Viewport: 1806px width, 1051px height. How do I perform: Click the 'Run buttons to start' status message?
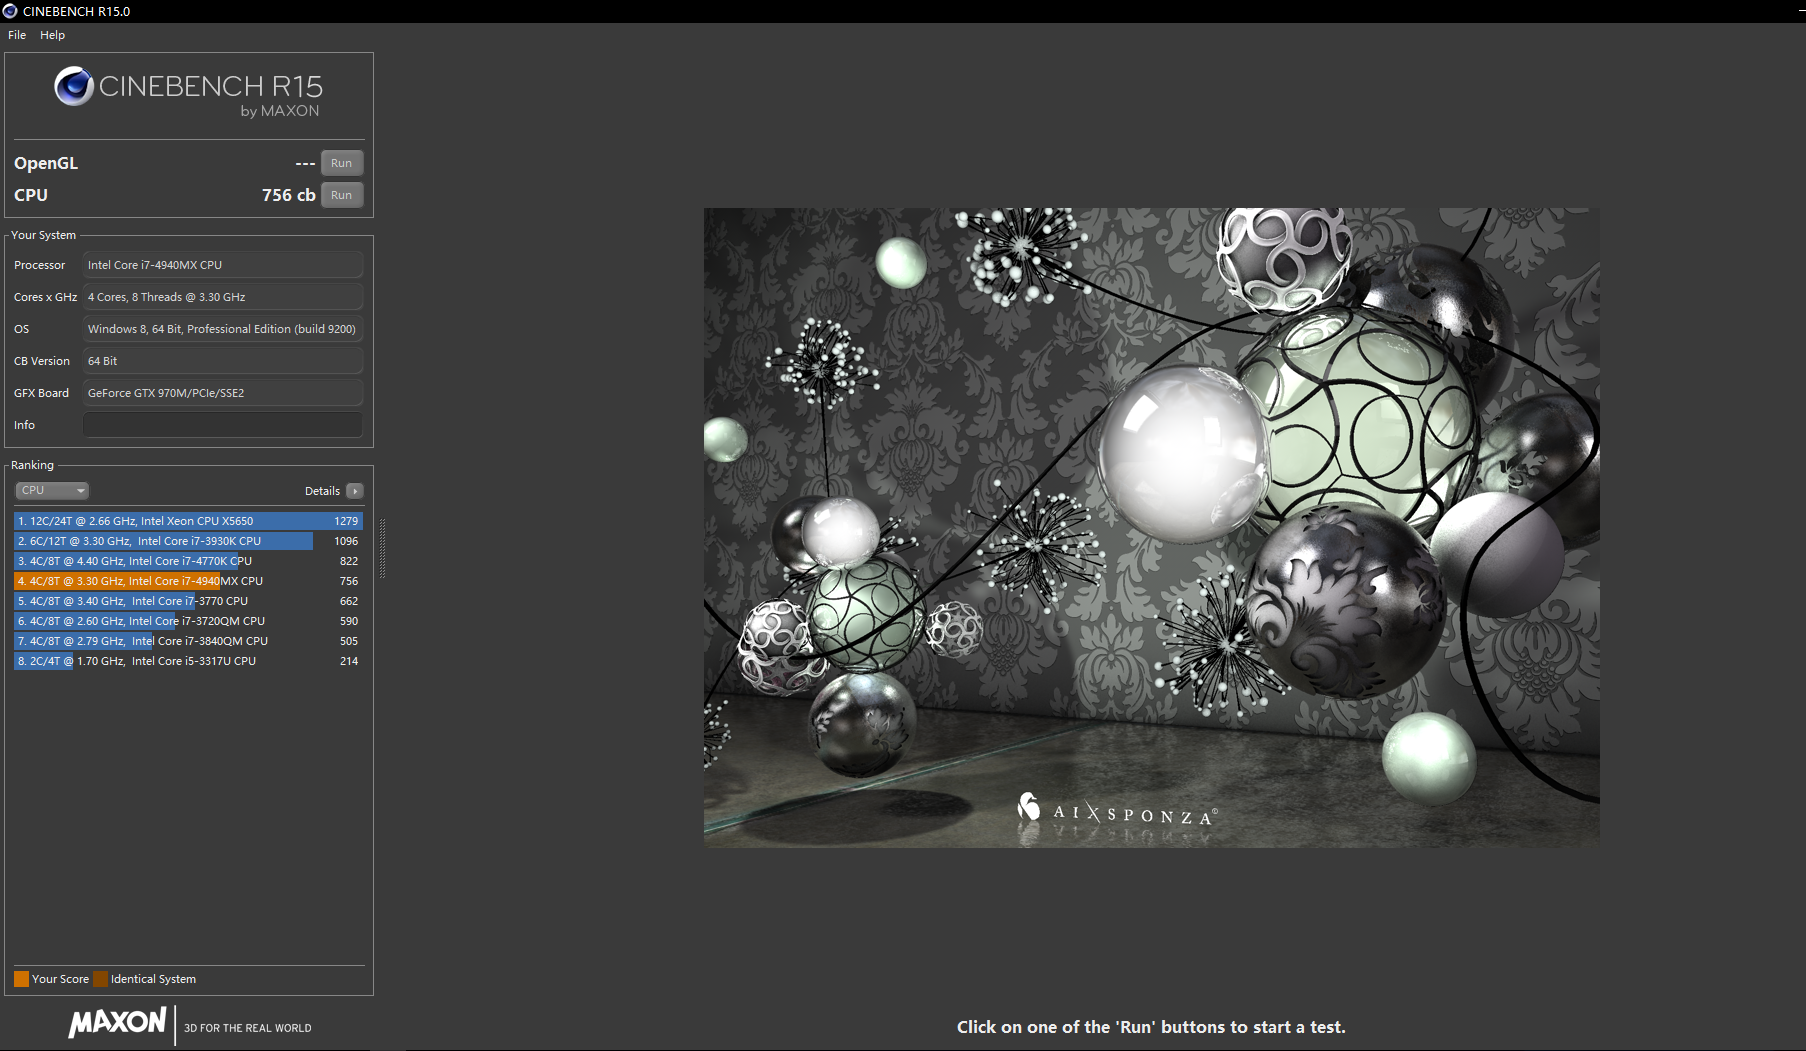click(x=1151, y=1027)
